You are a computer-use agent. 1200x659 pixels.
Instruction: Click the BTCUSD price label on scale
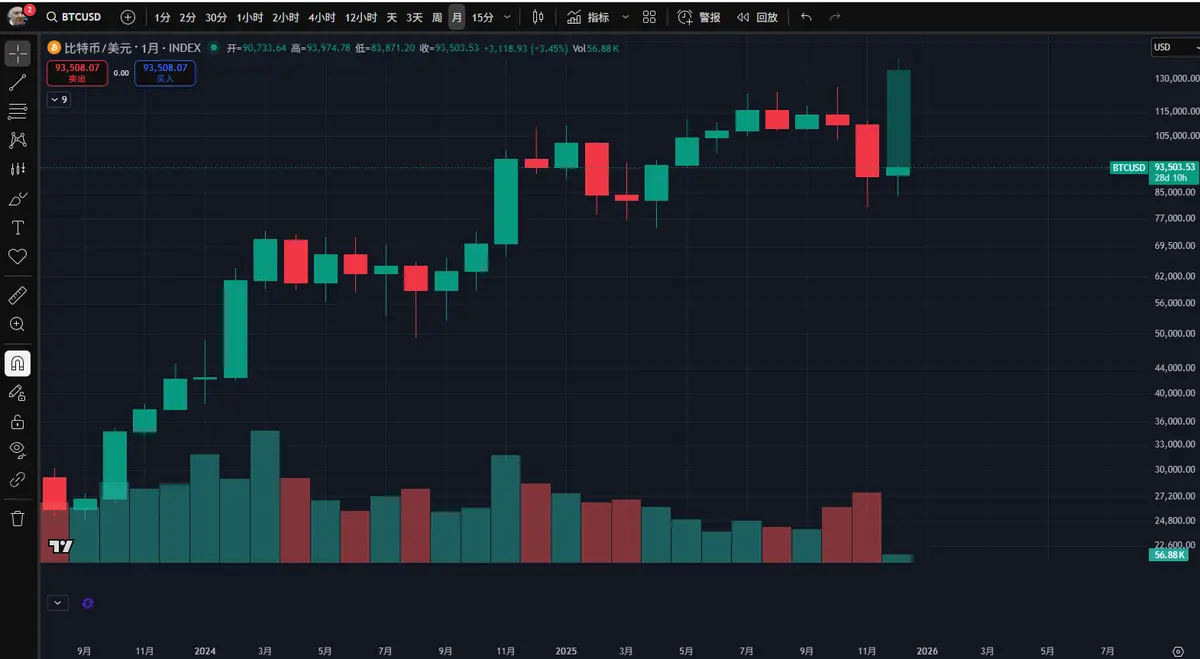(x=1128, y=167)
